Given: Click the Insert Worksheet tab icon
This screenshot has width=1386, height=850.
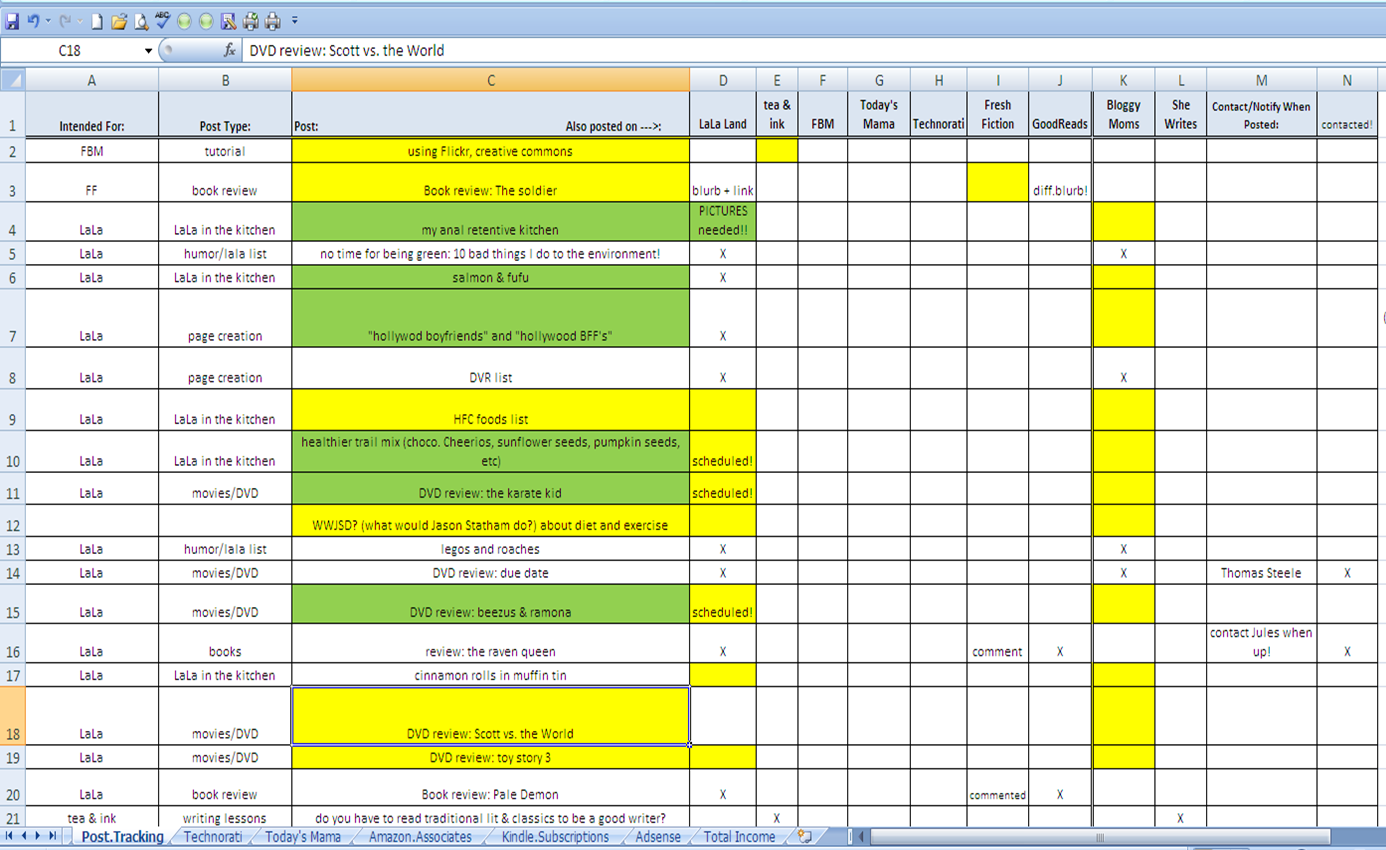Looking at the screenshot, I should (x=804, y=836).
